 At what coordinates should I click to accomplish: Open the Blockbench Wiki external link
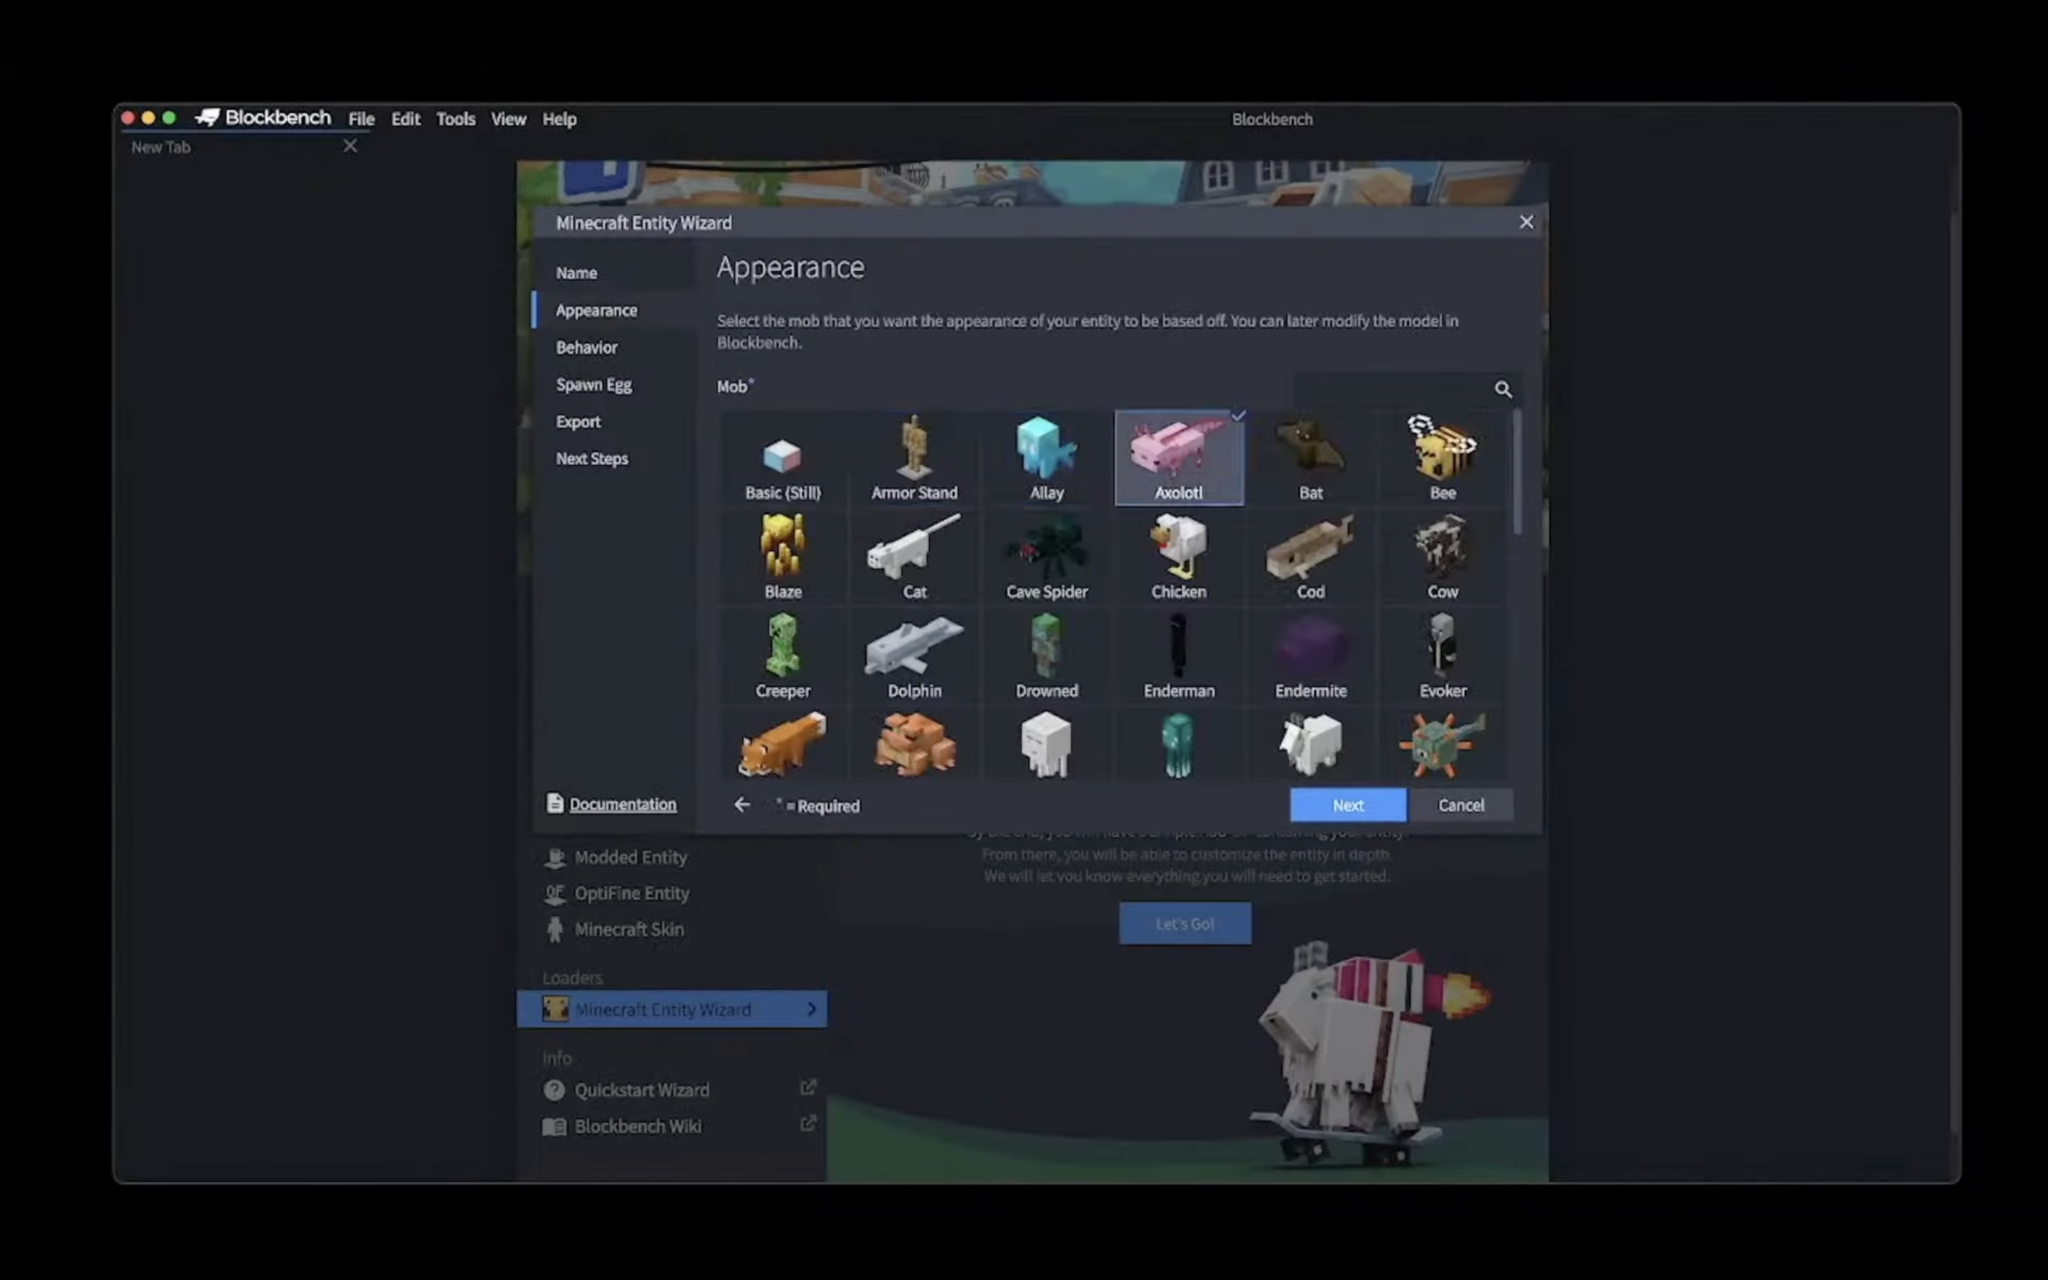(x=638, y=1126)
